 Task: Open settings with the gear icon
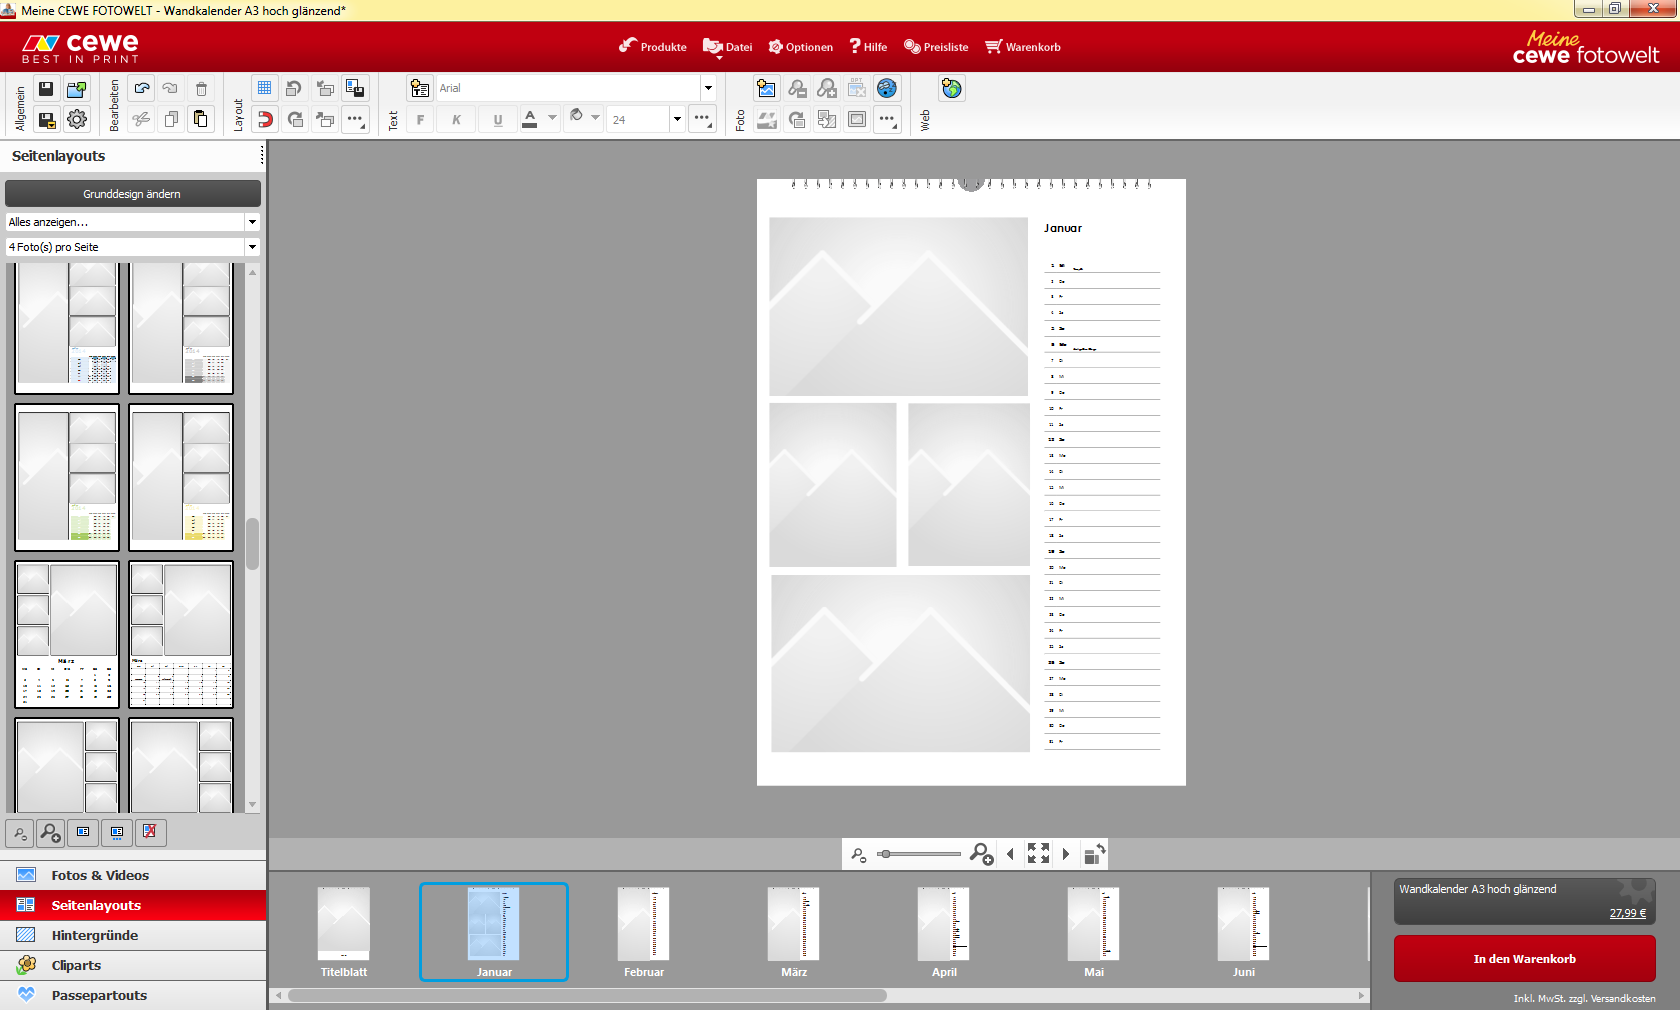point(77,120)
